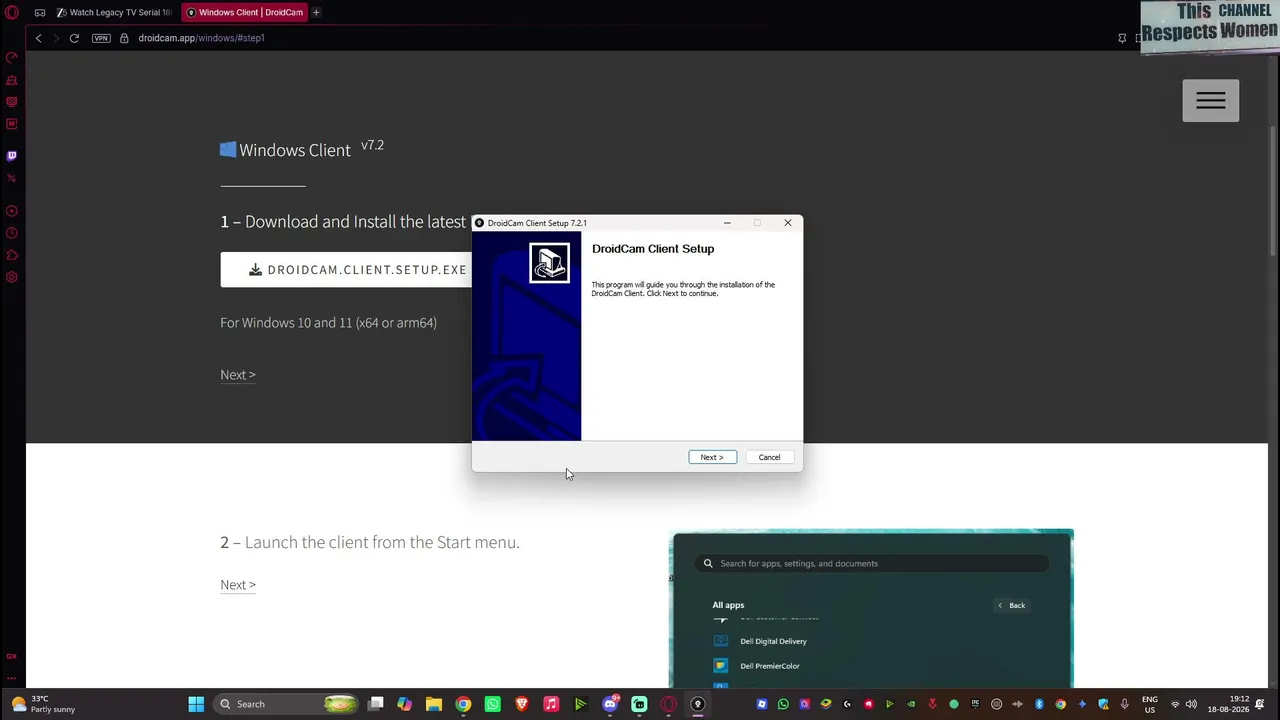Switch to DroidCam installer taskbar icon

click(698, 704)
